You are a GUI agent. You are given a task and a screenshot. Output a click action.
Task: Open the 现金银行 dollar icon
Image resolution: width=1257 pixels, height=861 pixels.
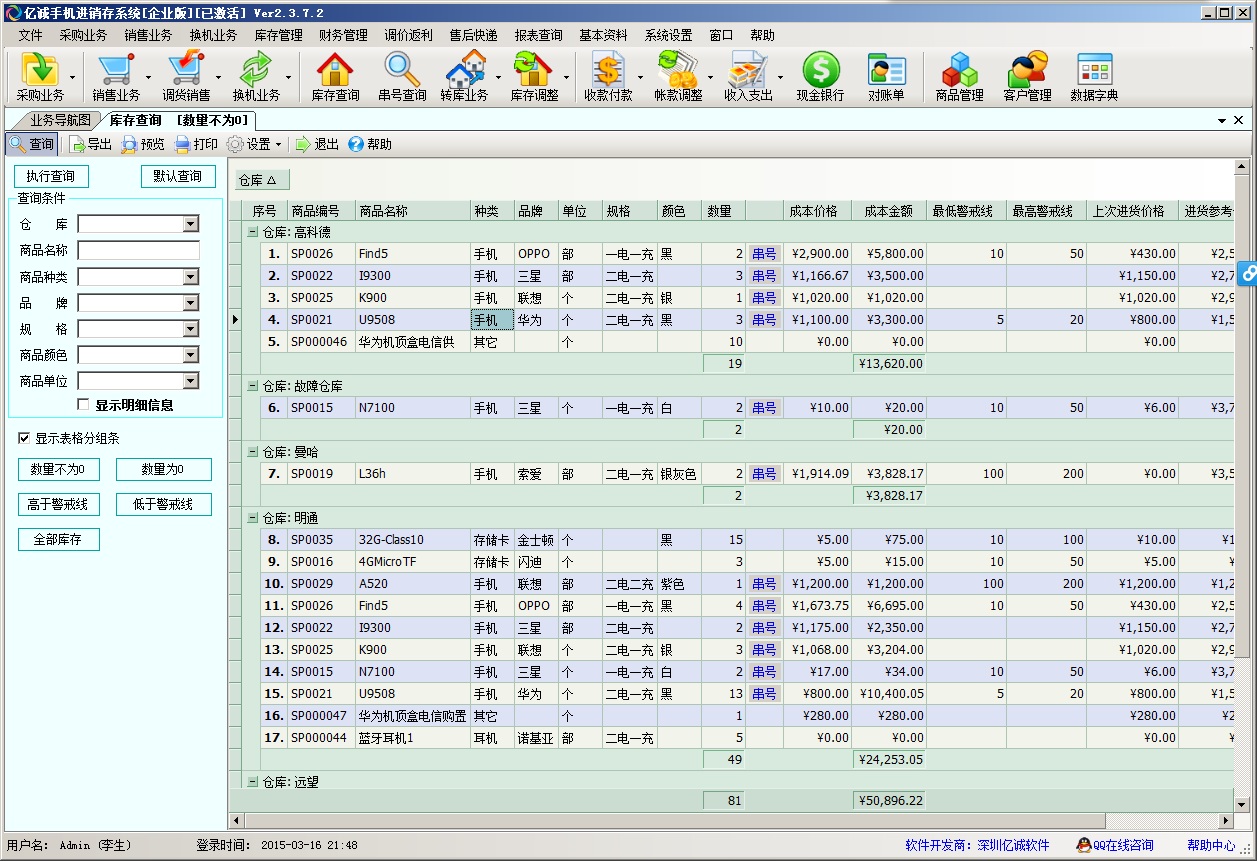pyautogui.click(x=820, y=77)
